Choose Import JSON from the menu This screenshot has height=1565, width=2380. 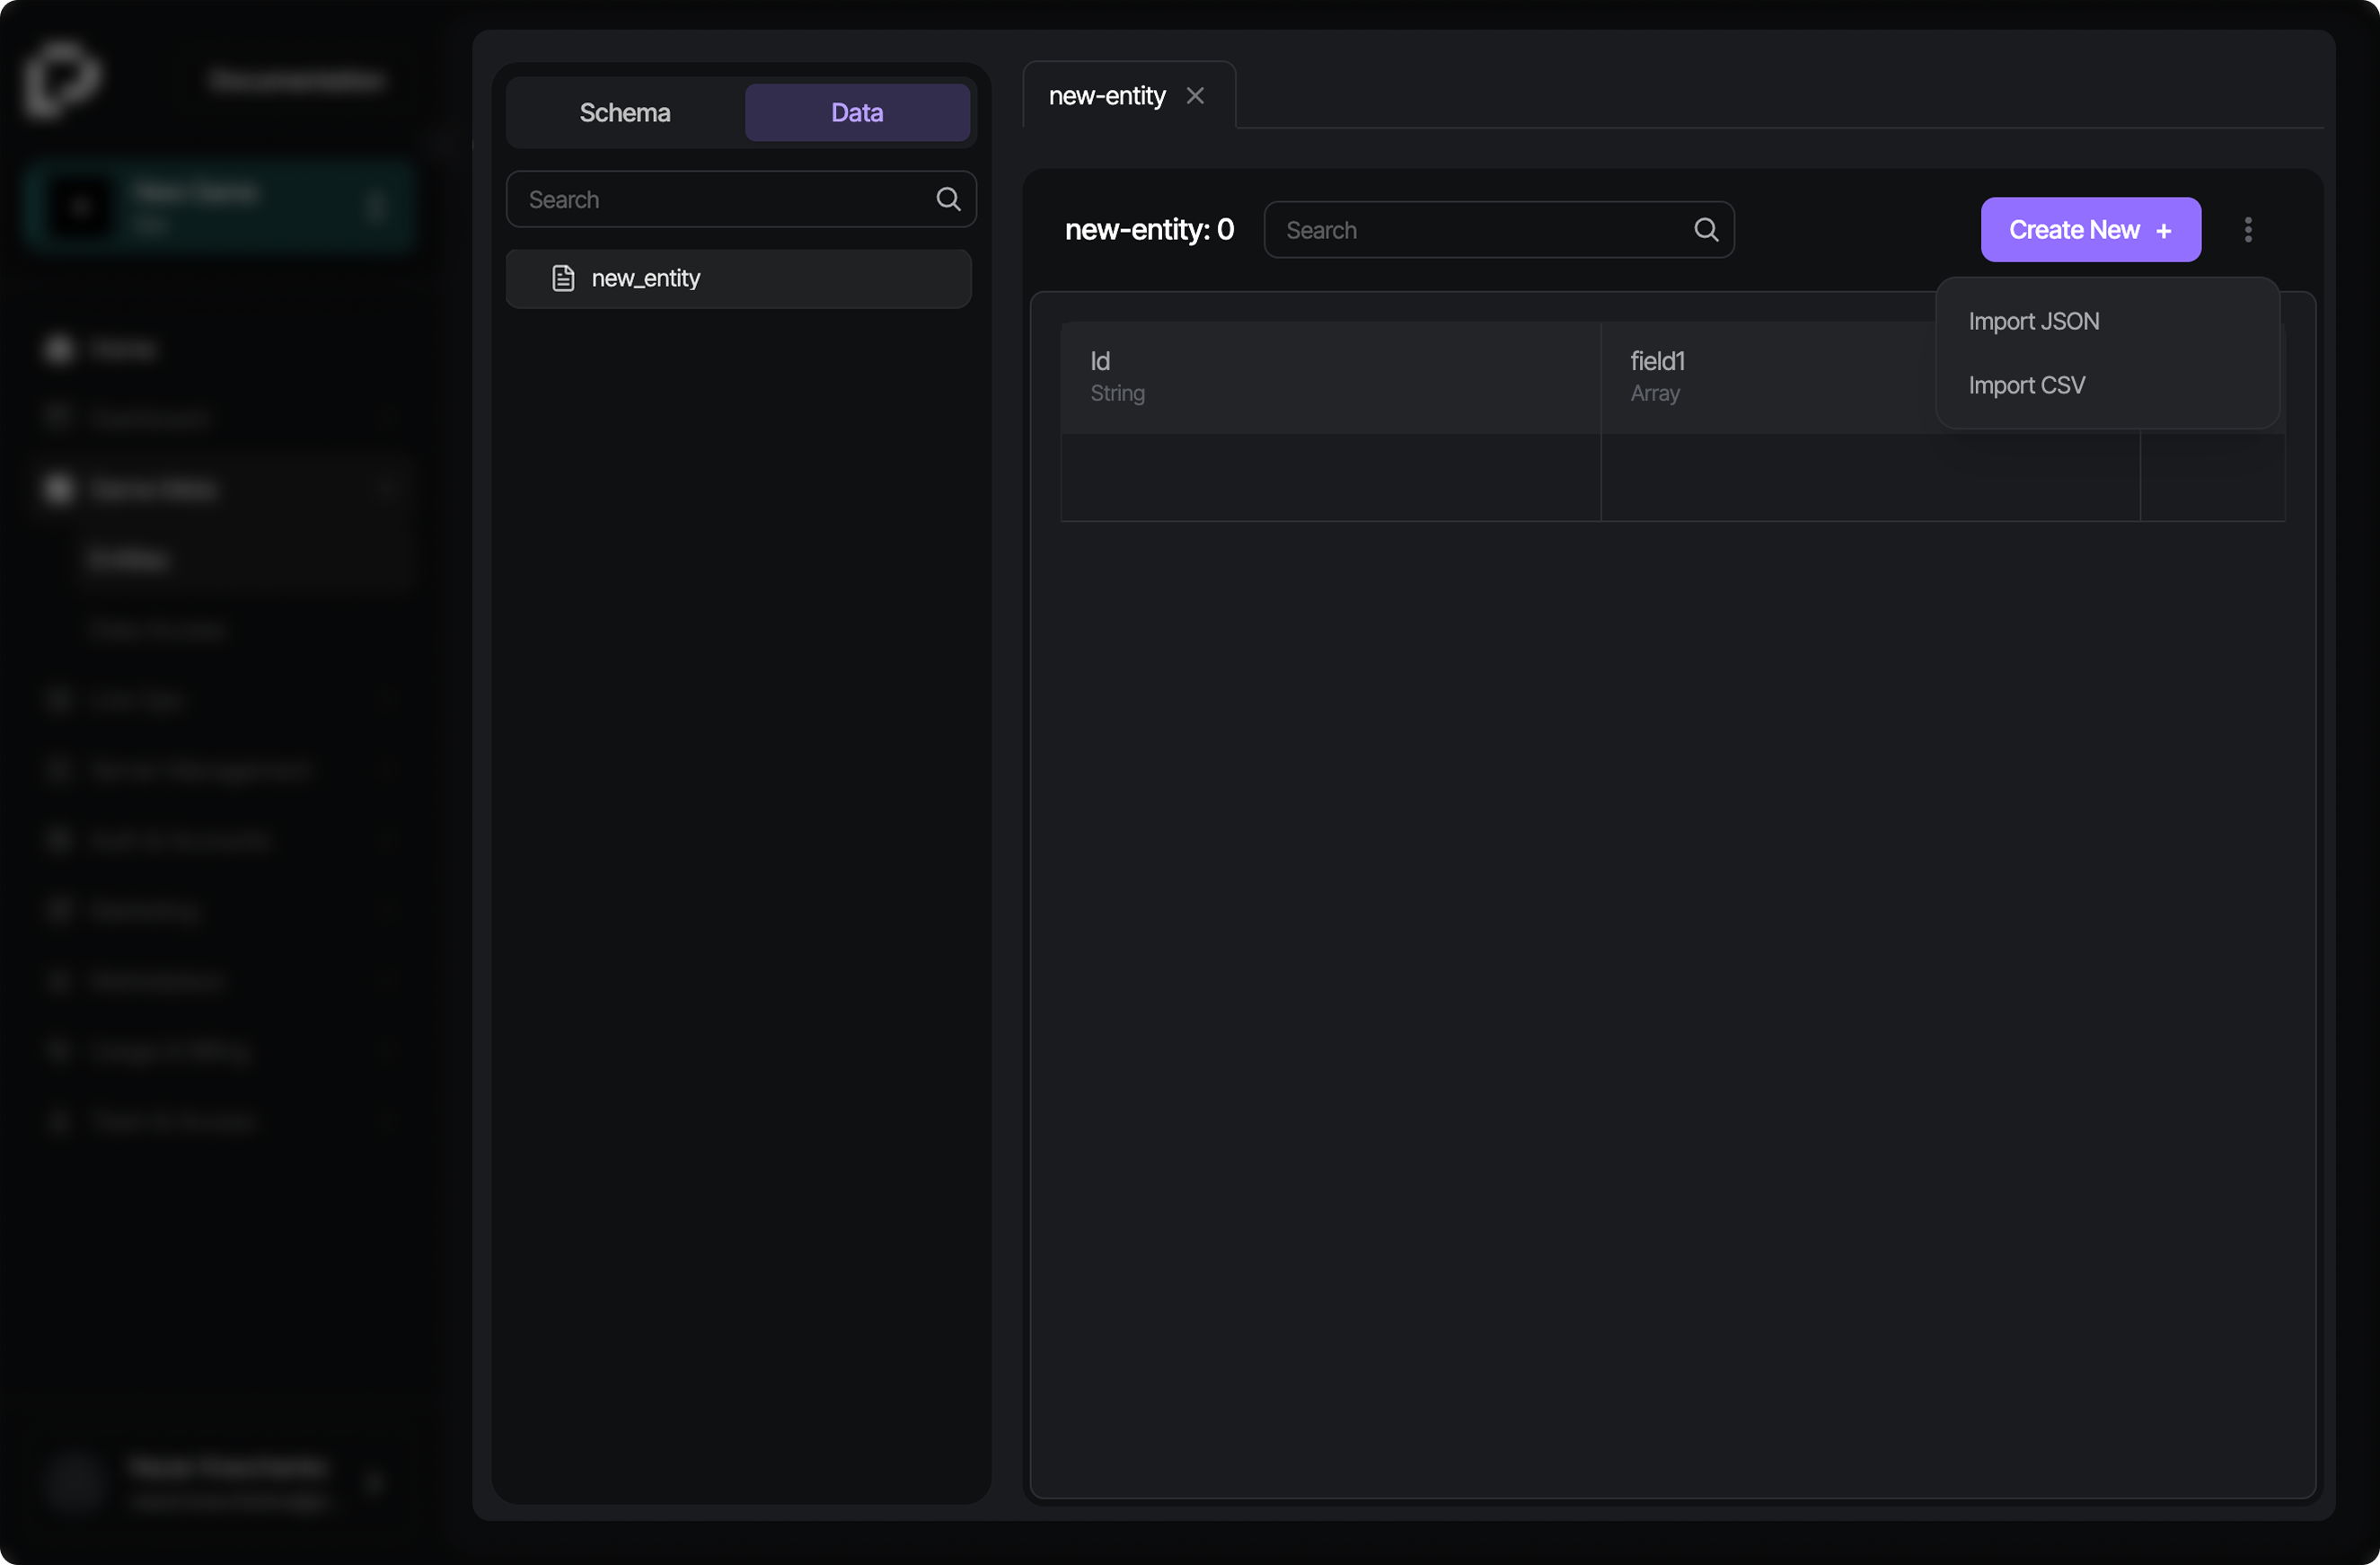point(2034,320)
